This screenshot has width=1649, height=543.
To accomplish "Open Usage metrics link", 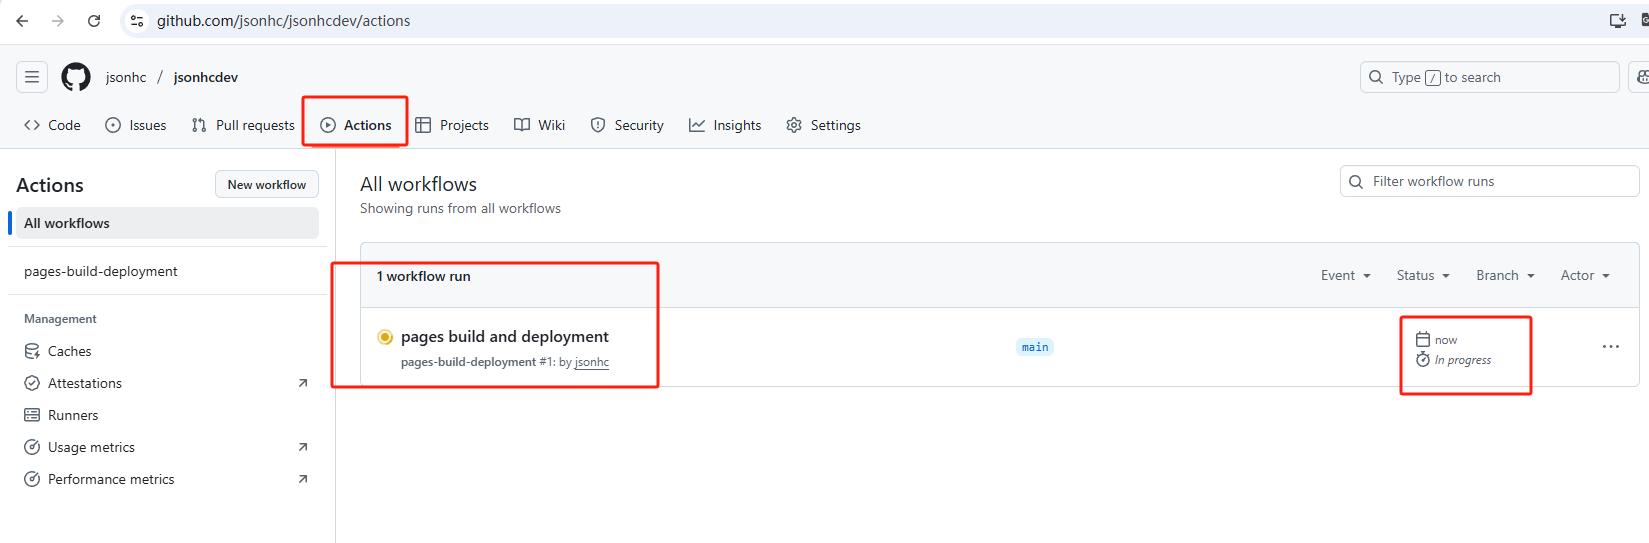I will 91,447.
